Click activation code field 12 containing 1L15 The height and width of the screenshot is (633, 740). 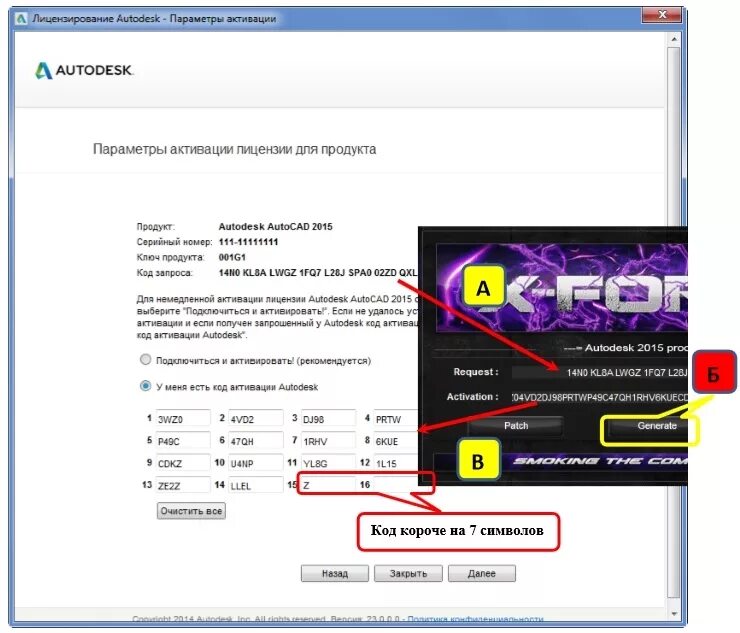[x=396, y=463]
